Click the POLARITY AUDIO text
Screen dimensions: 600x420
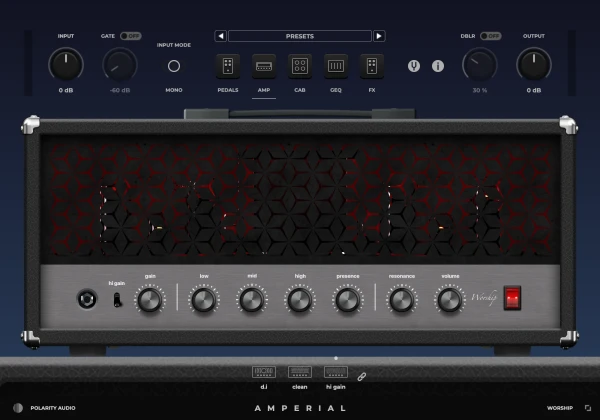[x=53, y=408]
